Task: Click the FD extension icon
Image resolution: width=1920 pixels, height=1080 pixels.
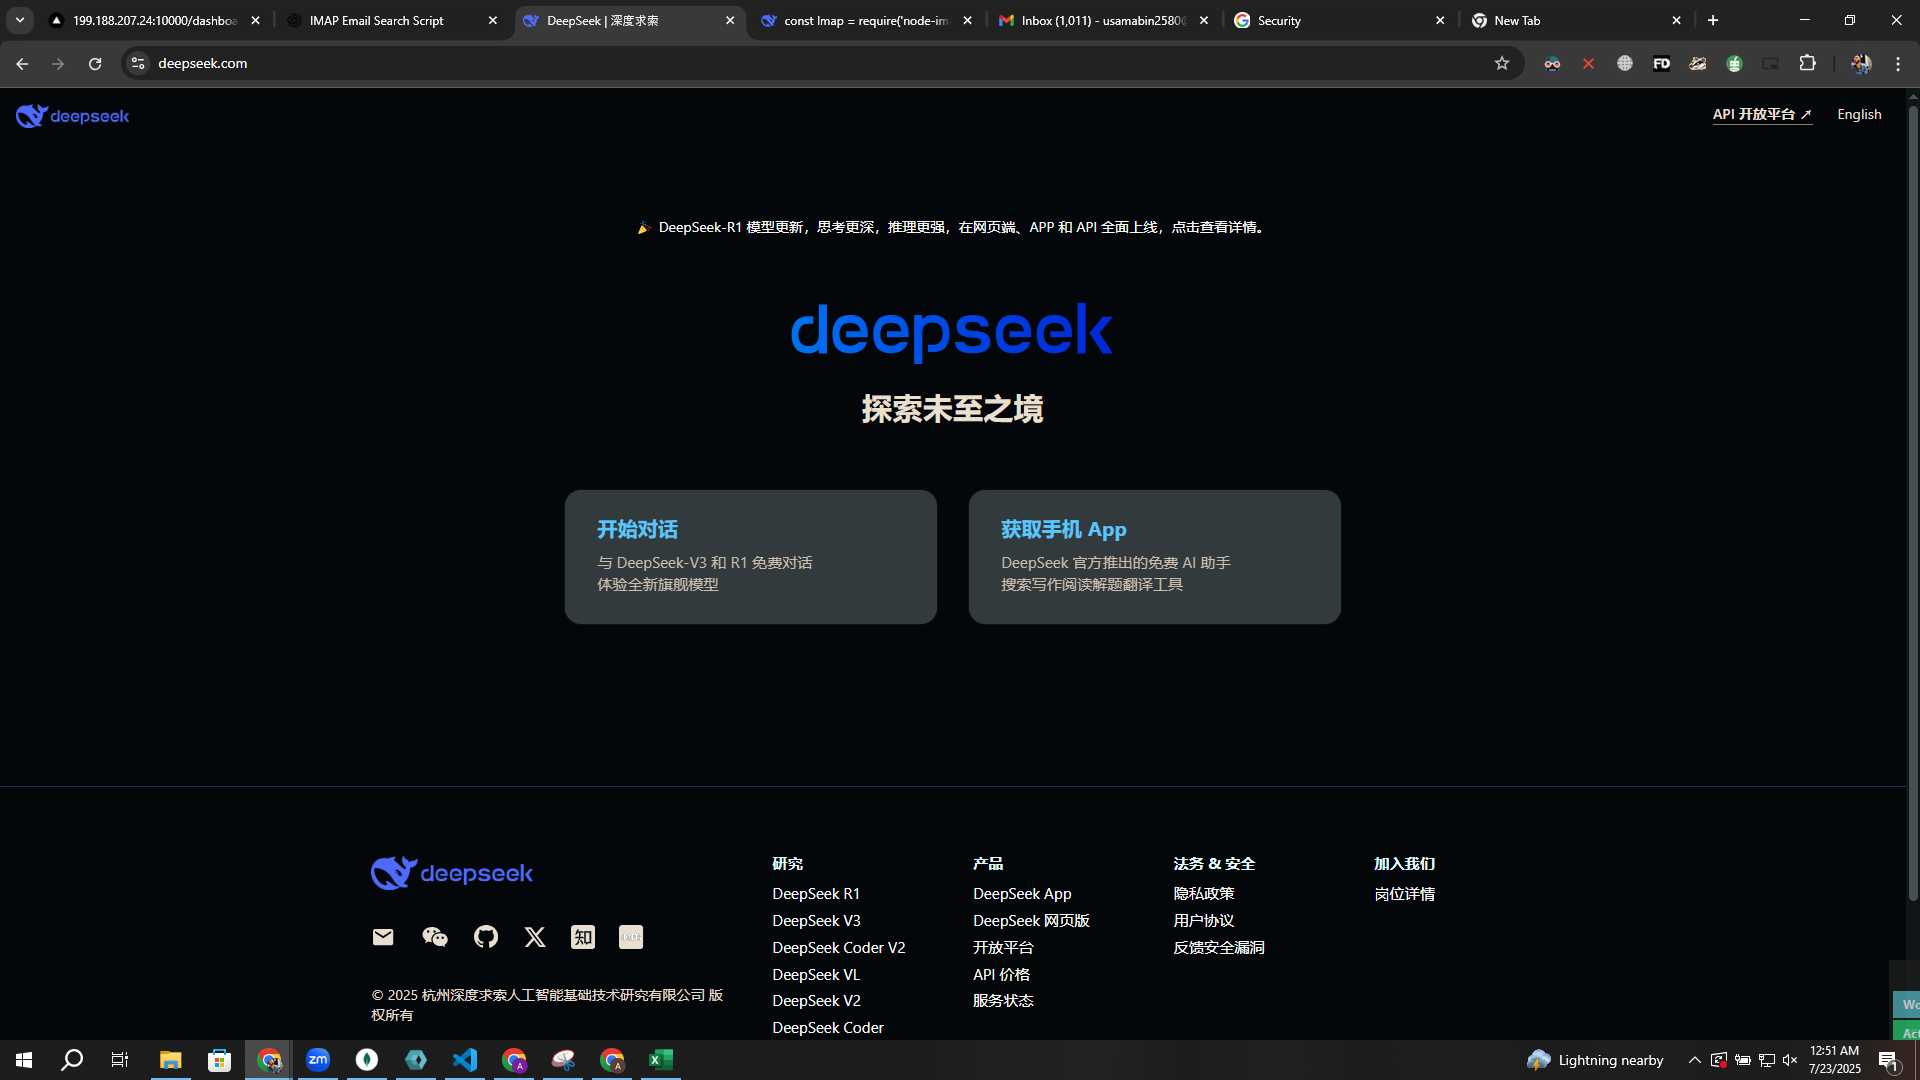Action: (1662, 63)
